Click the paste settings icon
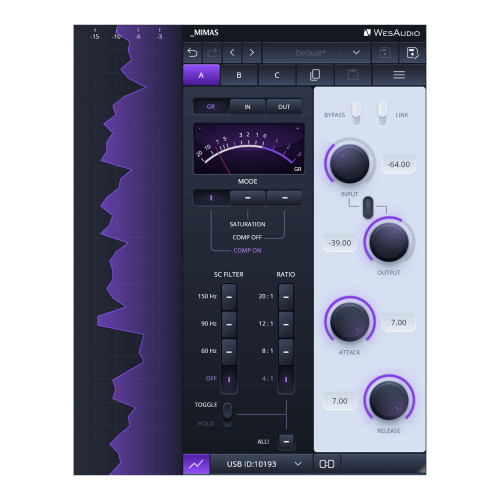500x500 pixels. tap(353, 75)
